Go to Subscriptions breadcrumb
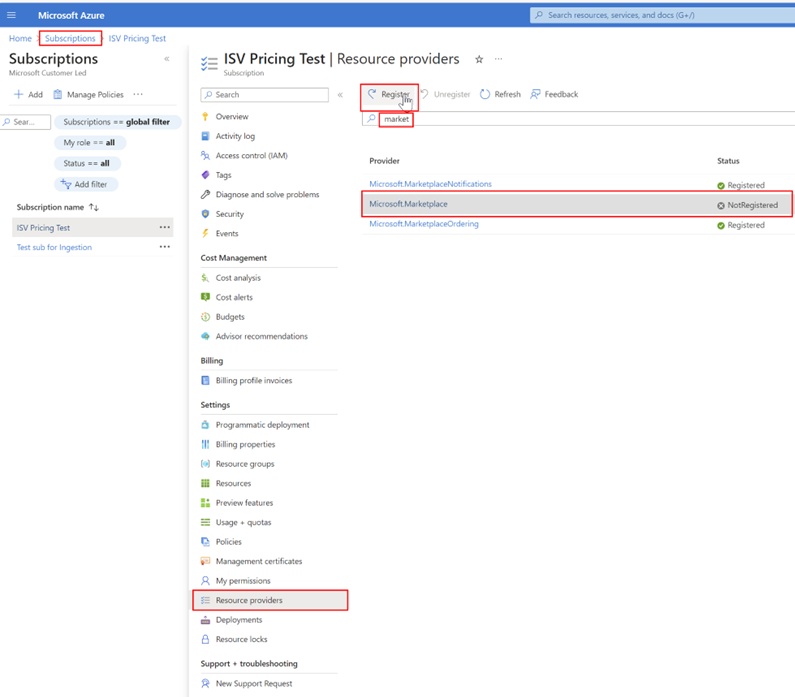Viewport: 795px width, 697px height. 70,39
